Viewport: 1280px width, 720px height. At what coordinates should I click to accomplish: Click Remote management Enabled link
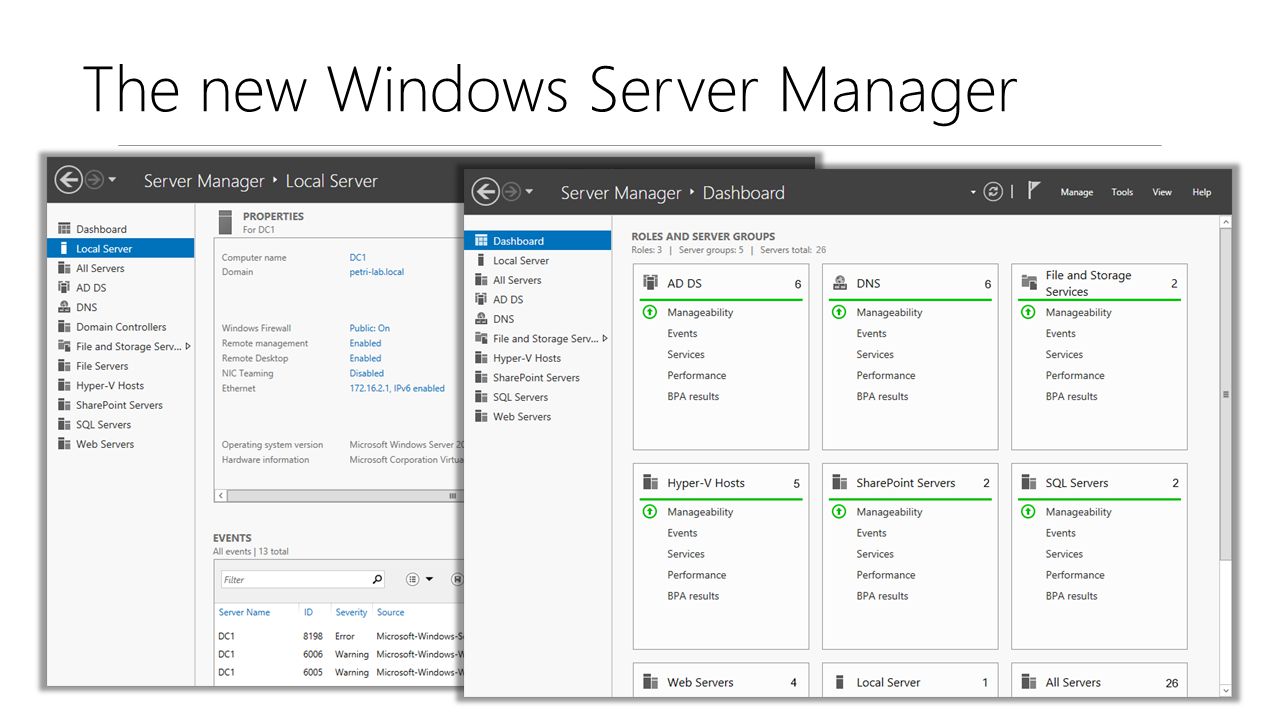(x=365, y=343)
